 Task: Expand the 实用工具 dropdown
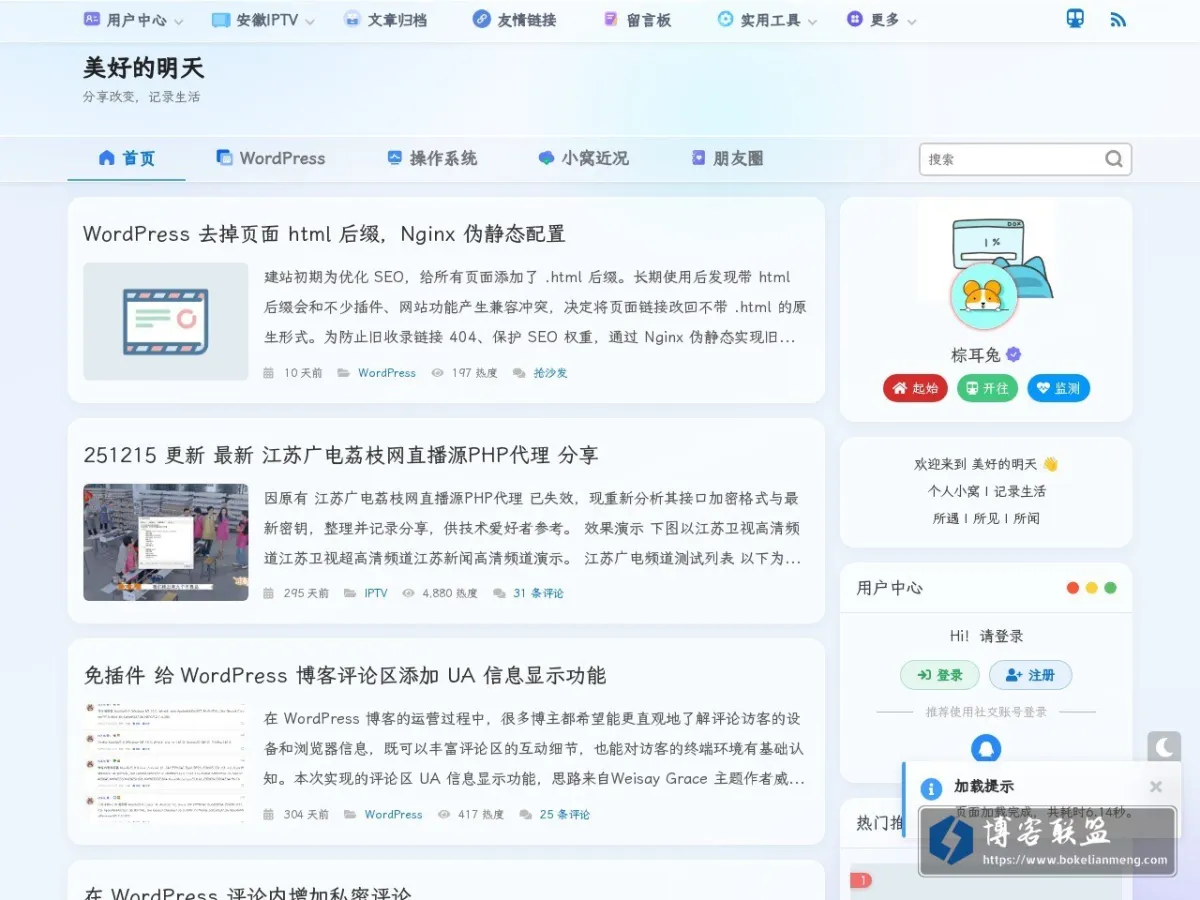(767, 20)
